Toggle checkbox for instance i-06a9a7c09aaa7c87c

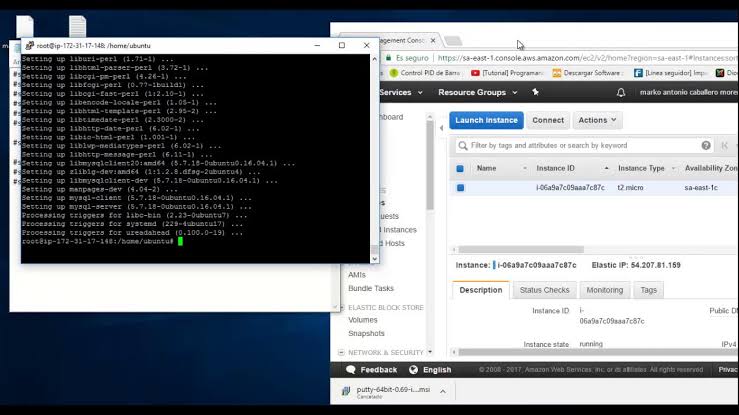[460, 187]
